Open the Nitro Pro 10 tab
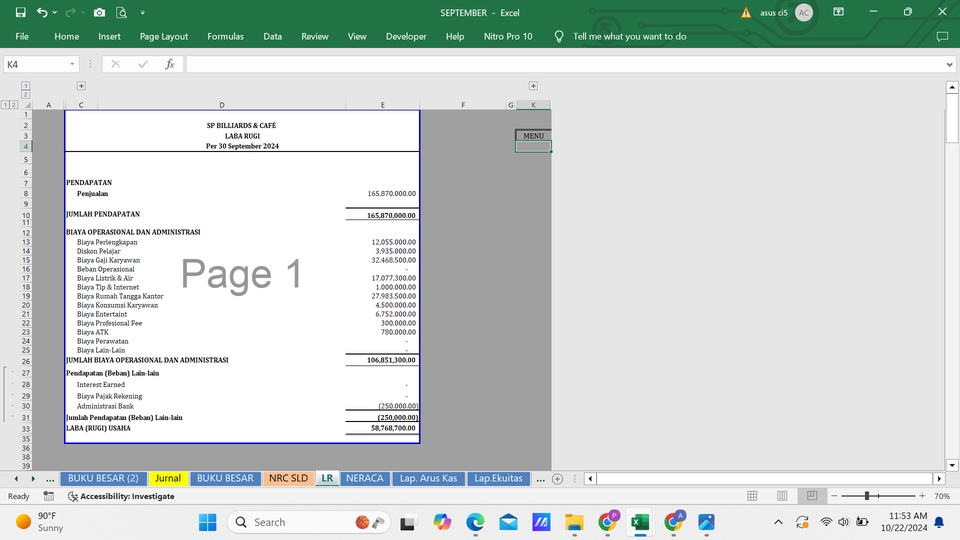Screen dimensions: 960x540 point(508,36)
